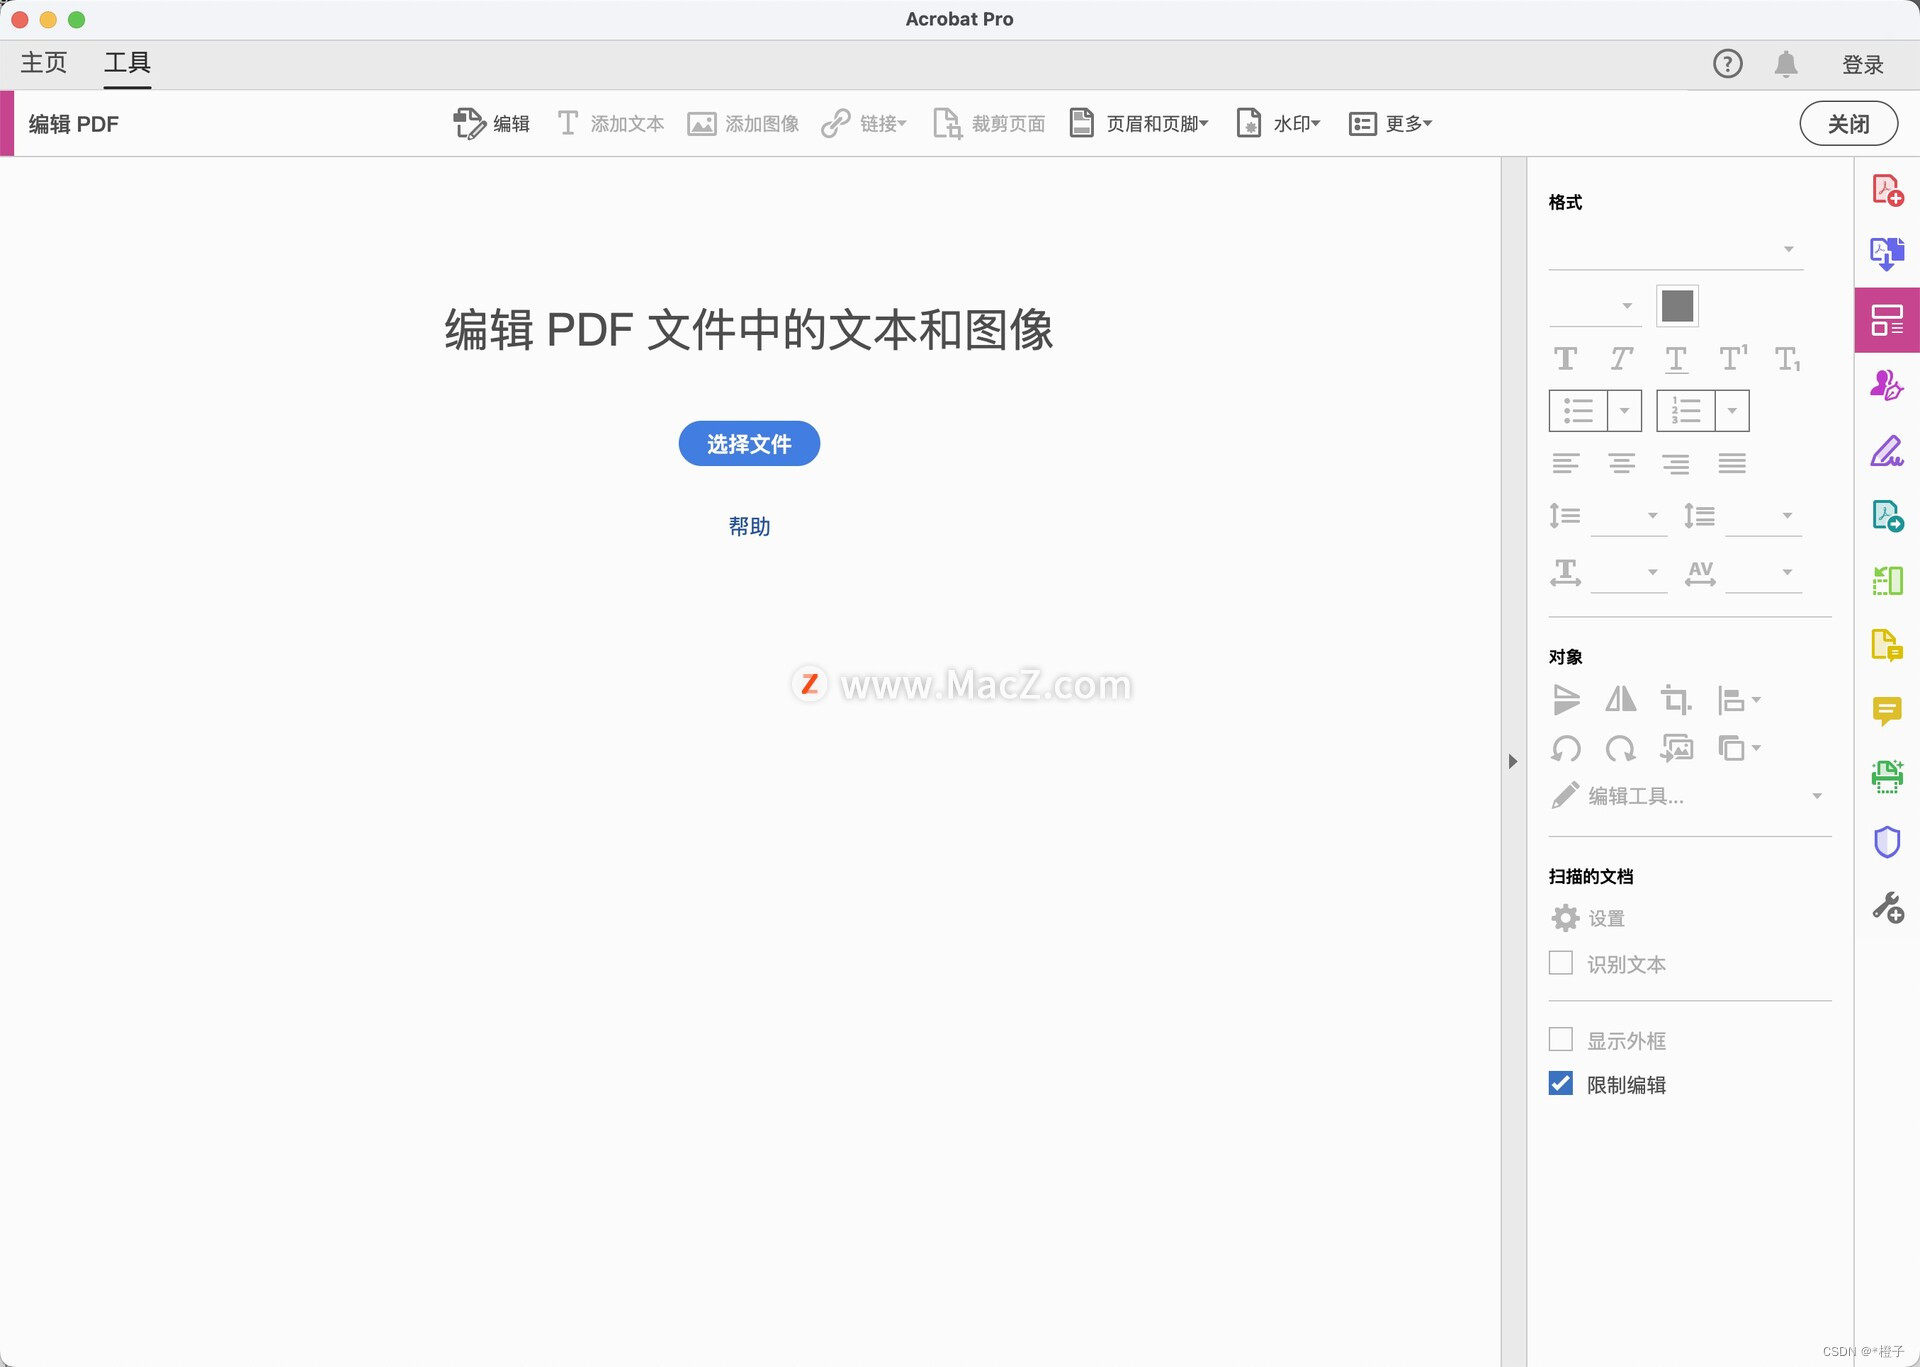Expand the bullet list style arrow

coord(1624,411)
